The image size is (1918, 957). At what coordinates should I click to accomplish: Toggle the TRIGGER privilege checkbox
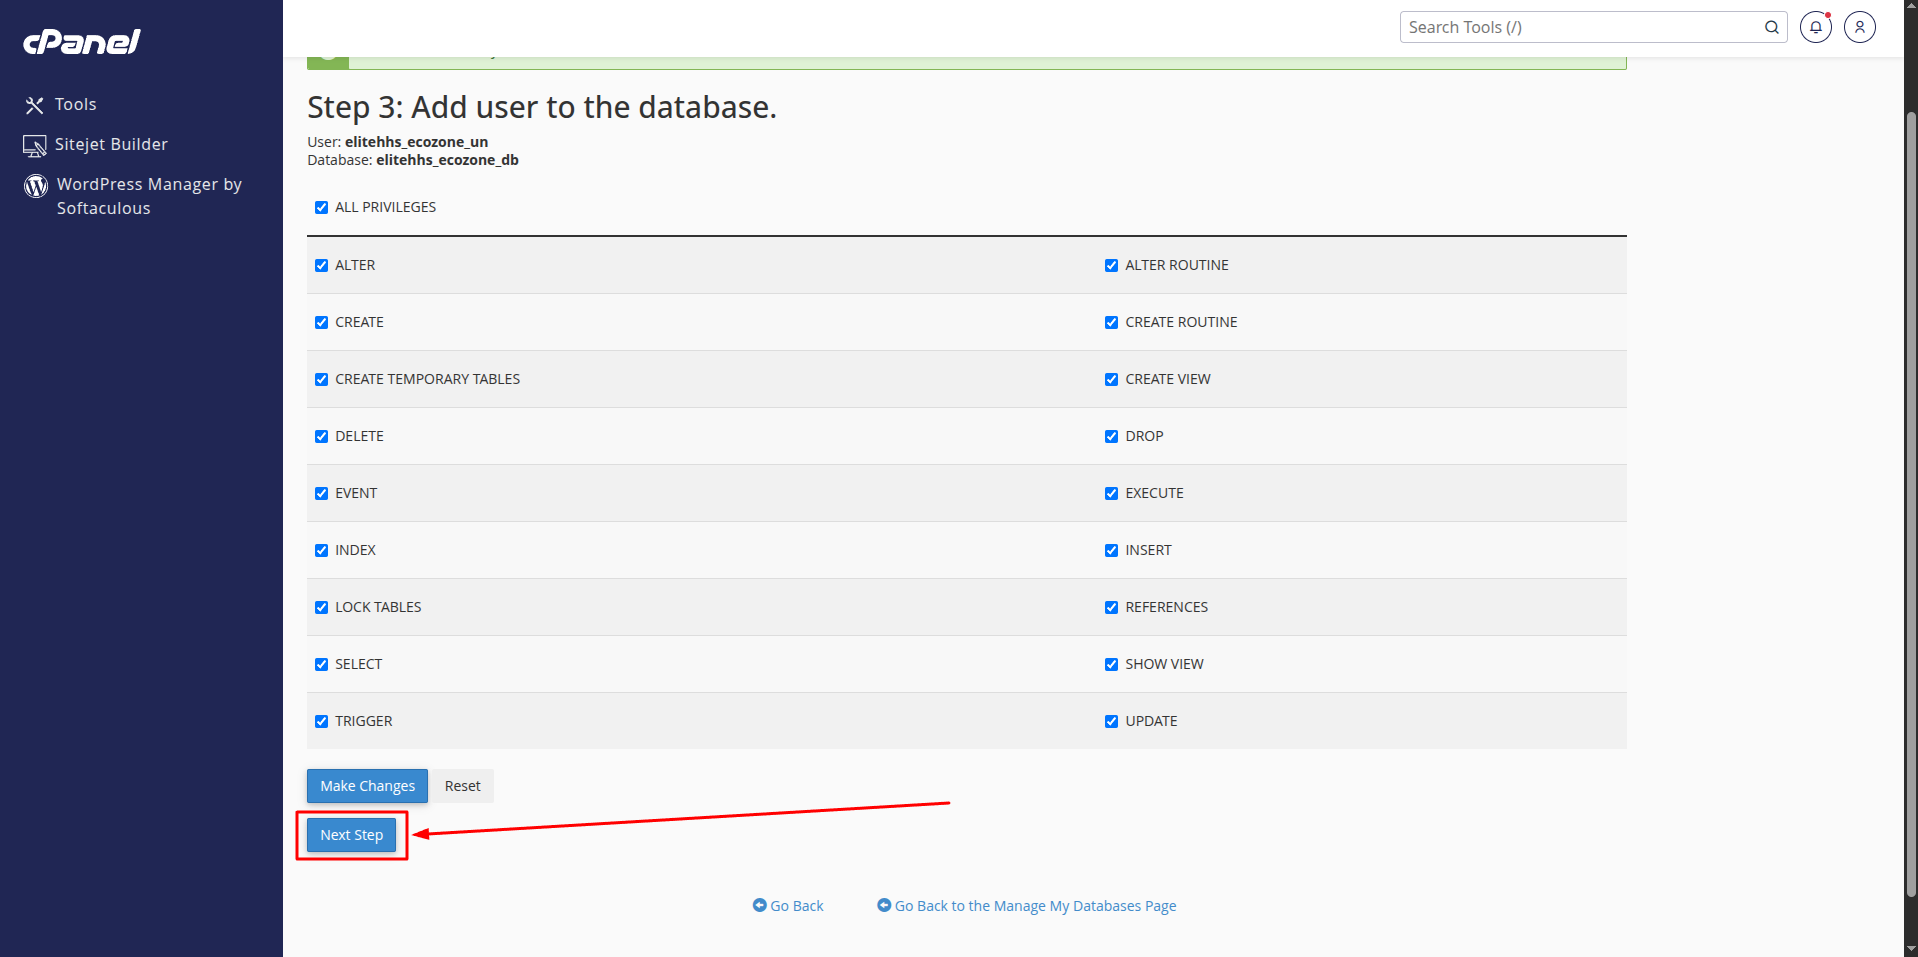click(321, 721)
